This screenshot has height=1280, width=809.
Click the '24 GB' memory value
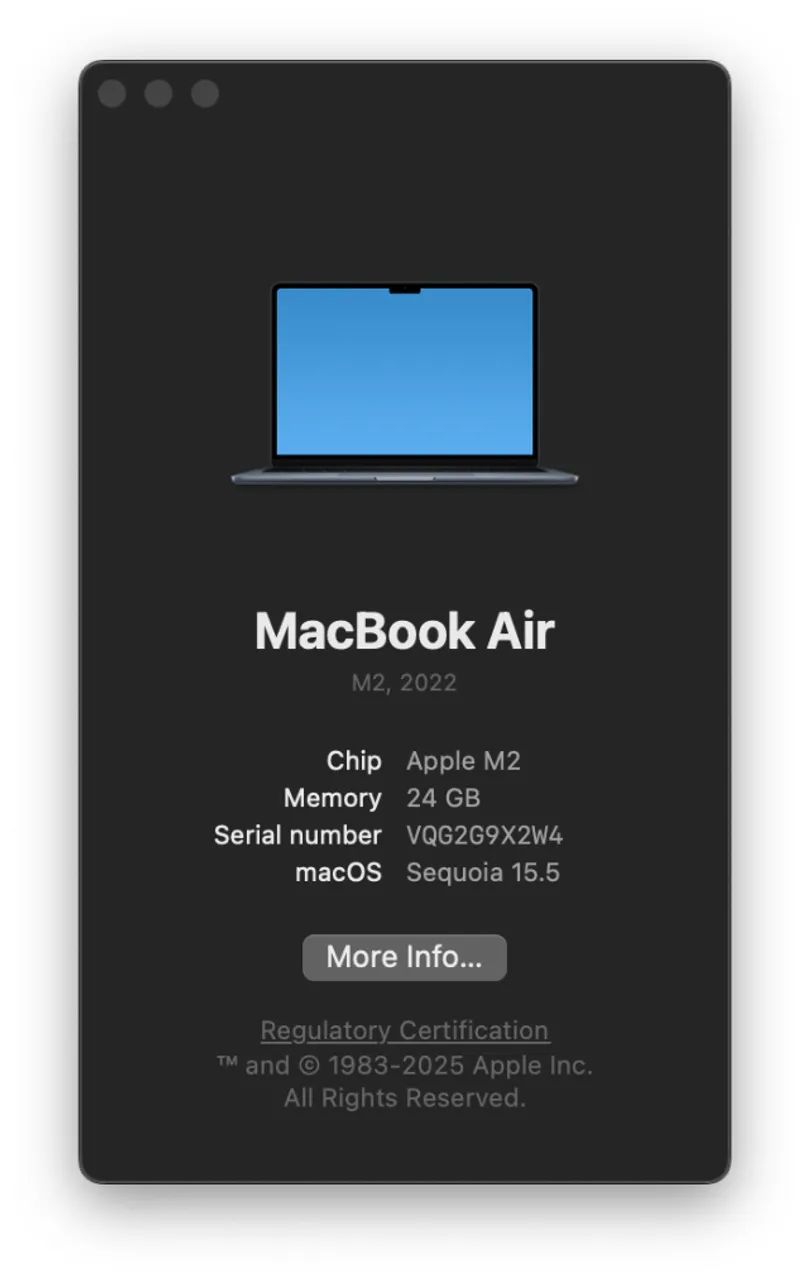tap(443, 798)
